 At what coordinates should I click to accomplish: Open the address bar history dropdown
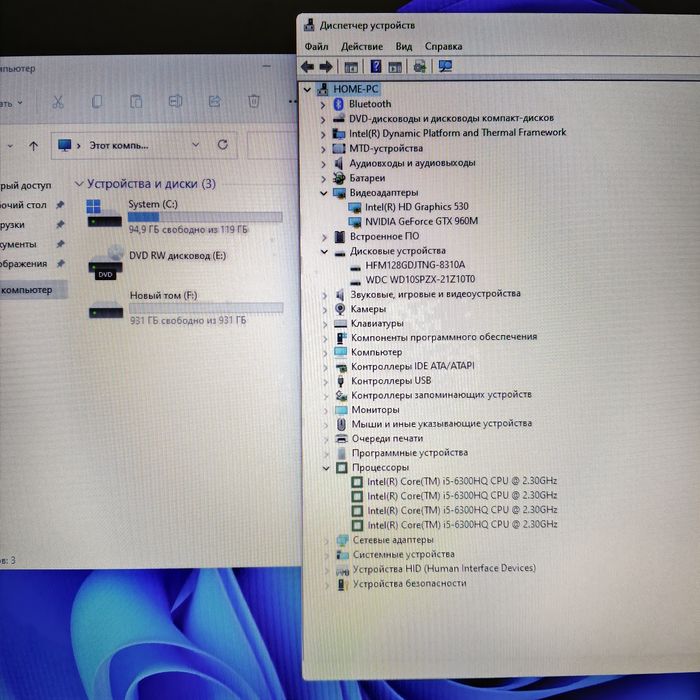196,145
